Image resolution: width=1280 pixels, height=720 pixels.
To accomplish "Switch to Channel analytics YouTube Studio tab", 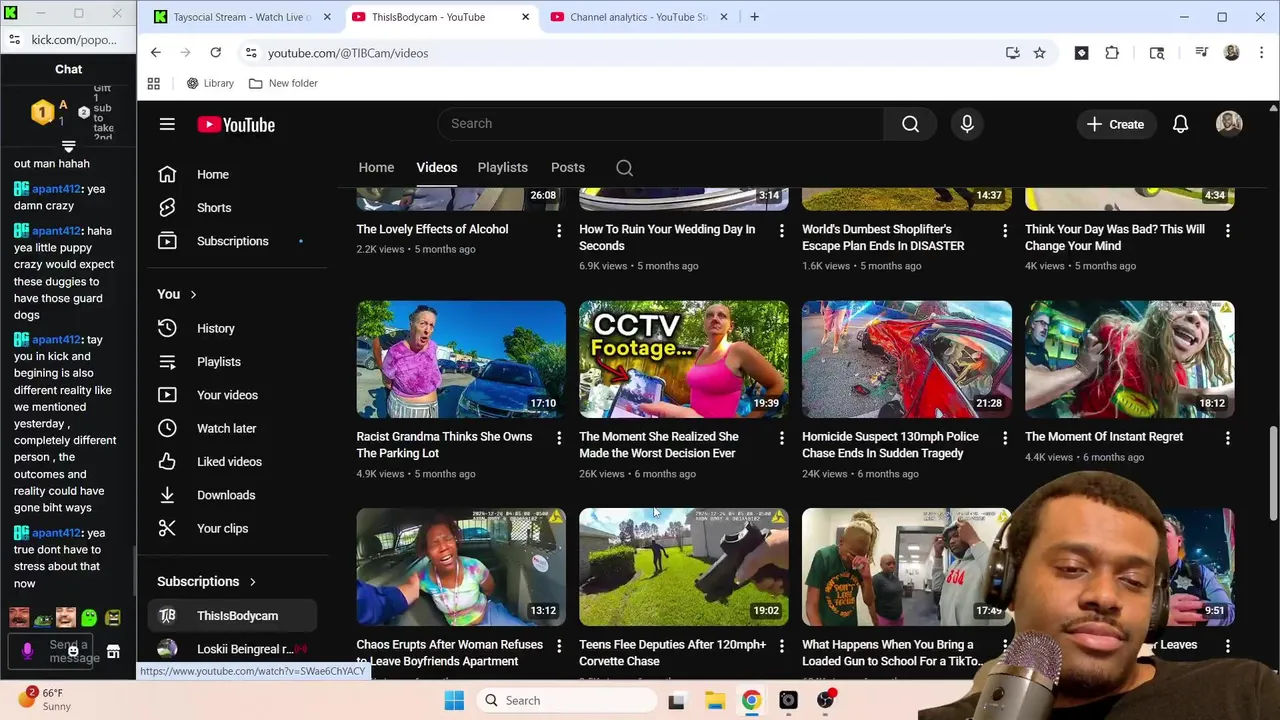I will [639, 17].
